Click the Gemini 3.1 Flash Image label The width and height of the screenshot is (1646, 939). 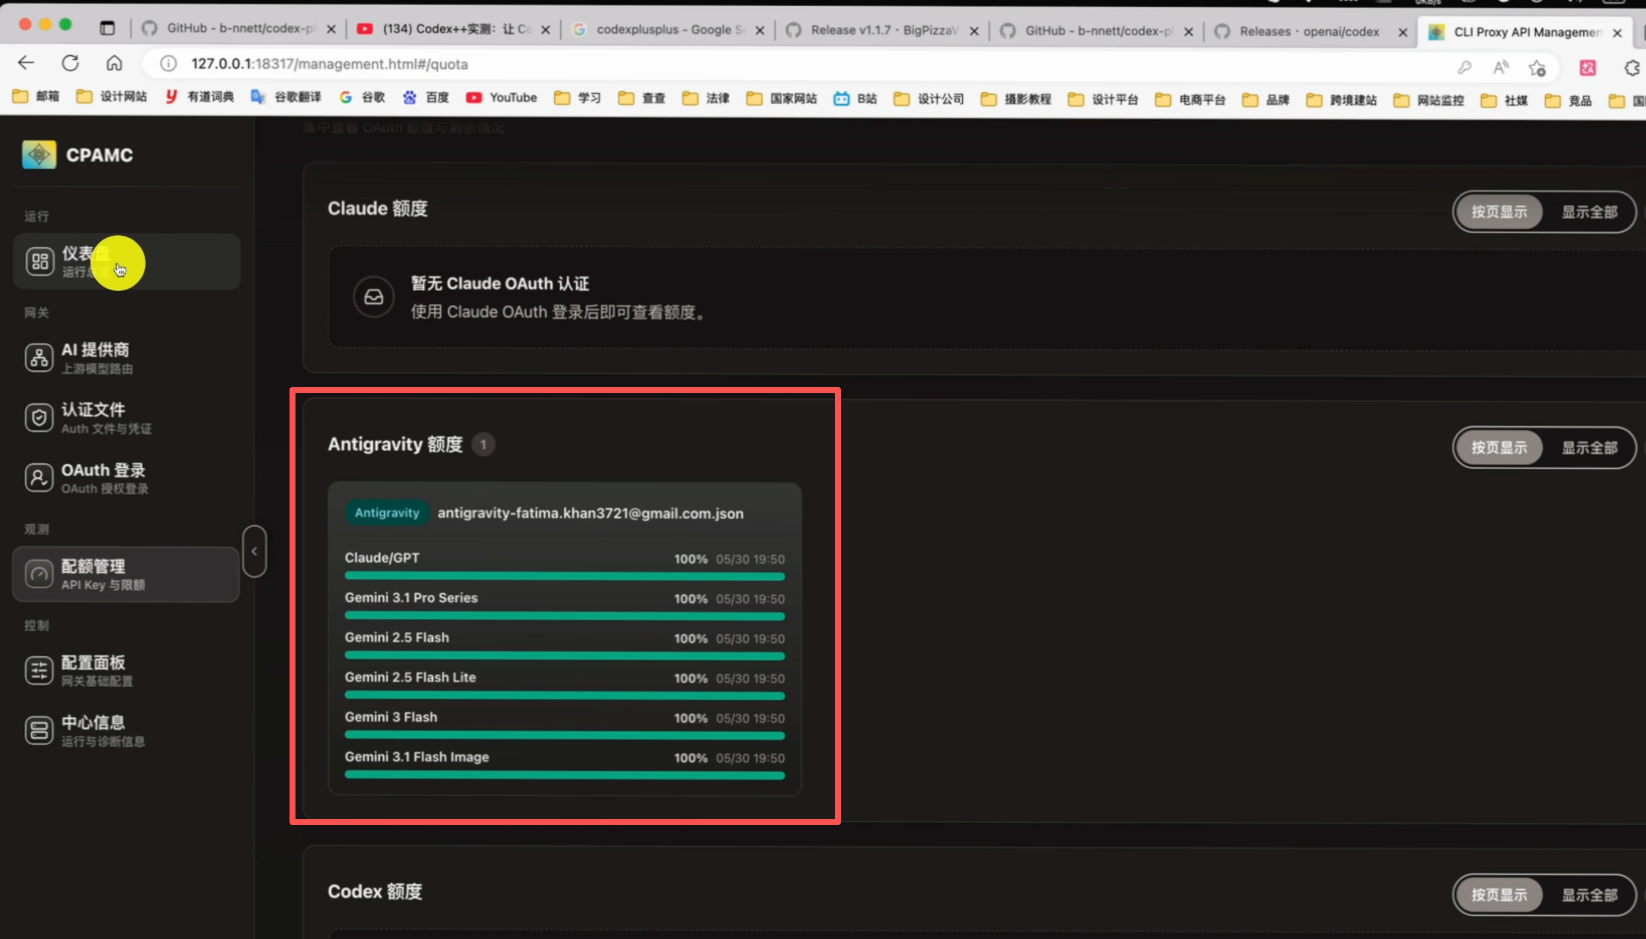(x=417, y=757)
